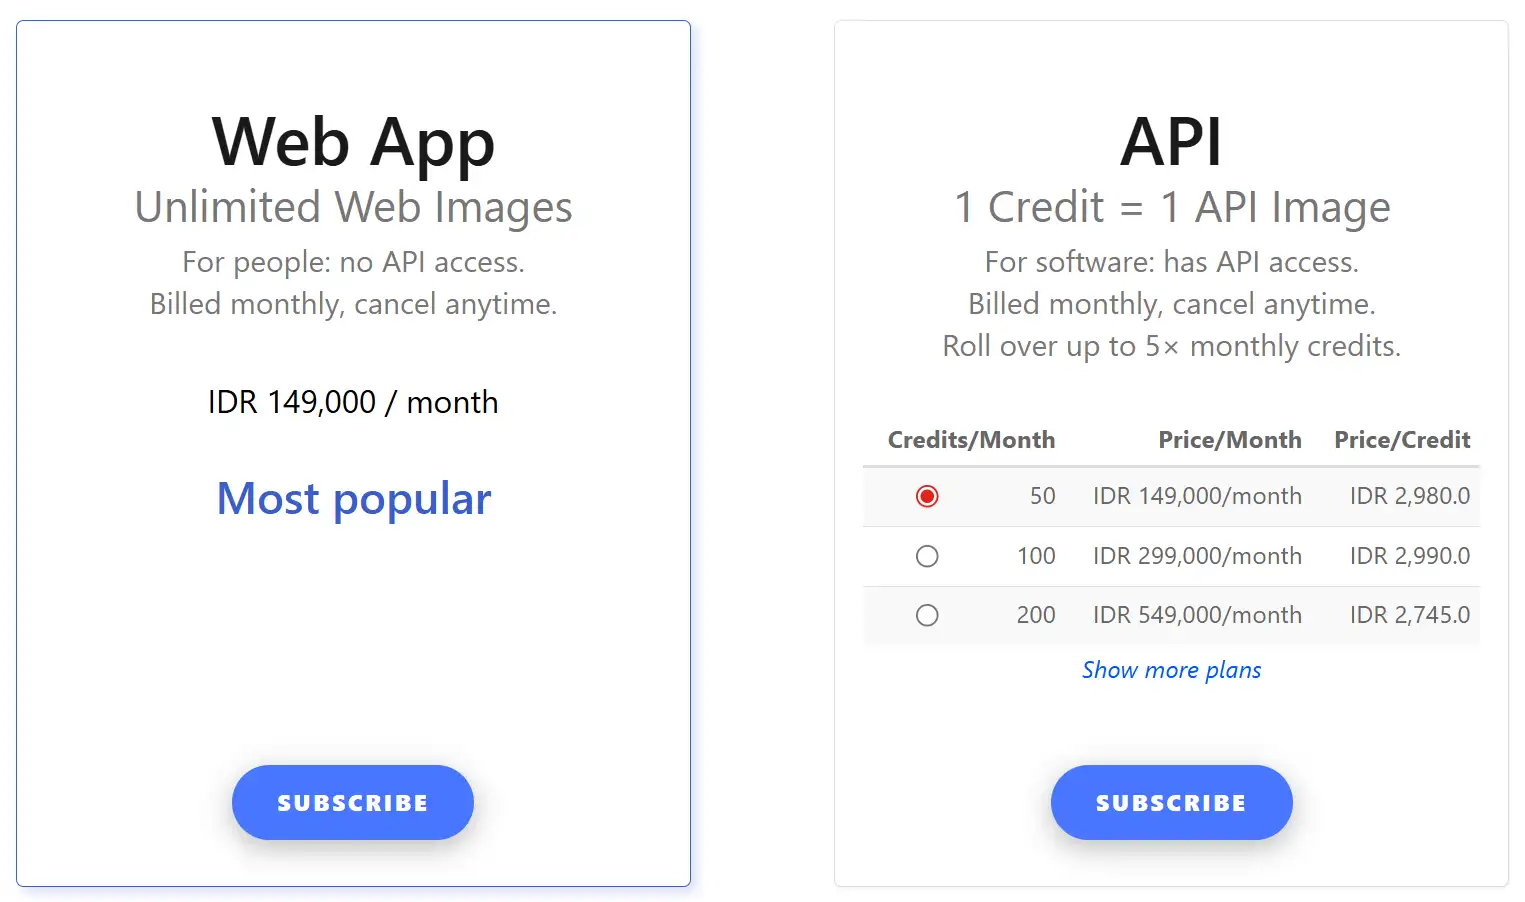Click Subscribe in the API card
The height and width of the screenshot is (902, 1525).
[x=1171, y=802]
